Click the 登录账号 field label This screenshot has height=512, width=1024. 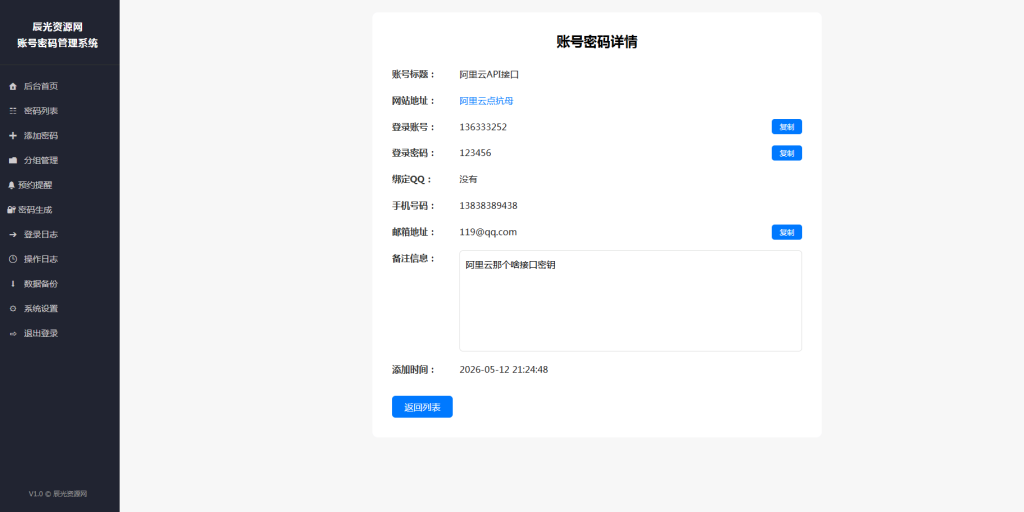point(413,127)
